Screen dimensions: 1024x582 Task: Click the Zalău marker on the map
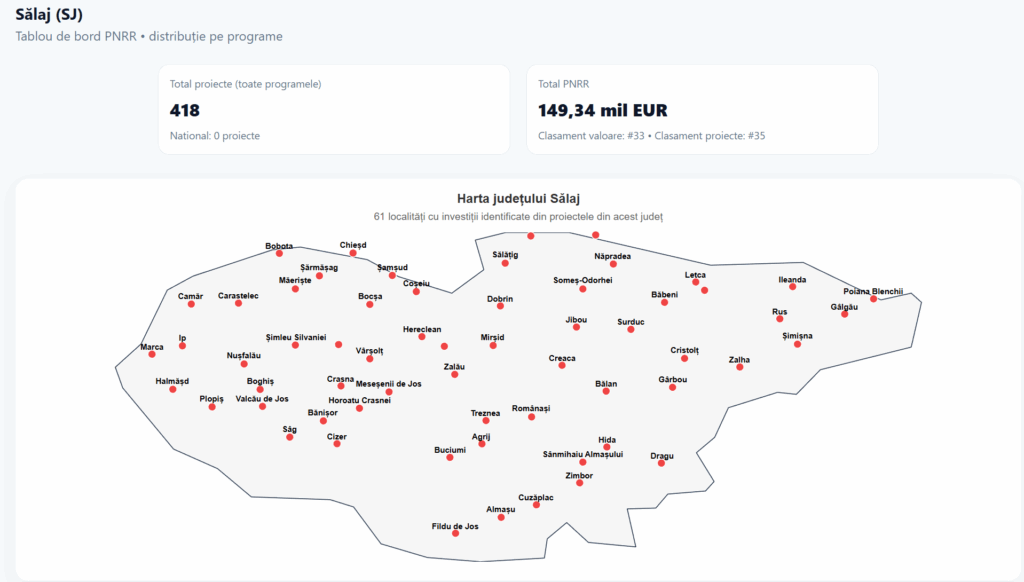coord(455,375)
